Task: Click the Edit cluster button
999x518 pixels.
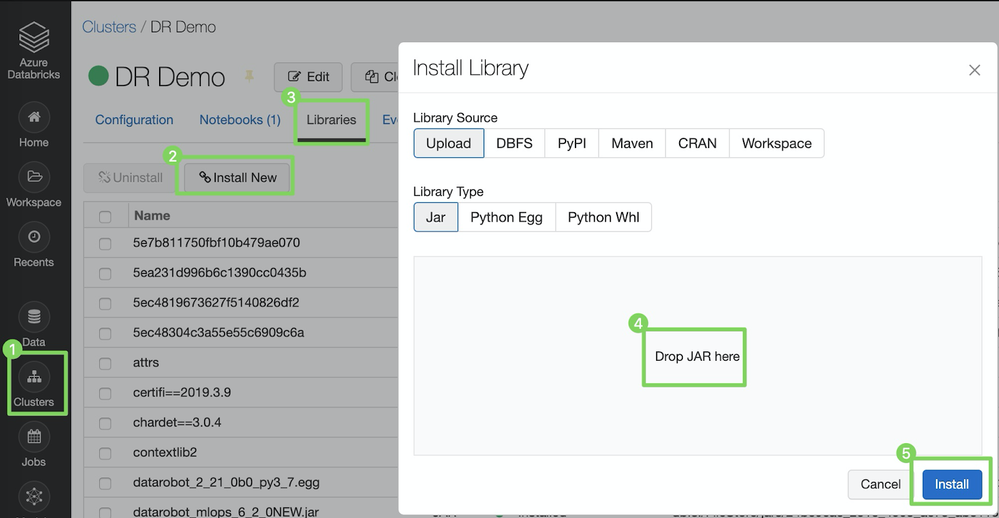Action: [x=308, y=77]
